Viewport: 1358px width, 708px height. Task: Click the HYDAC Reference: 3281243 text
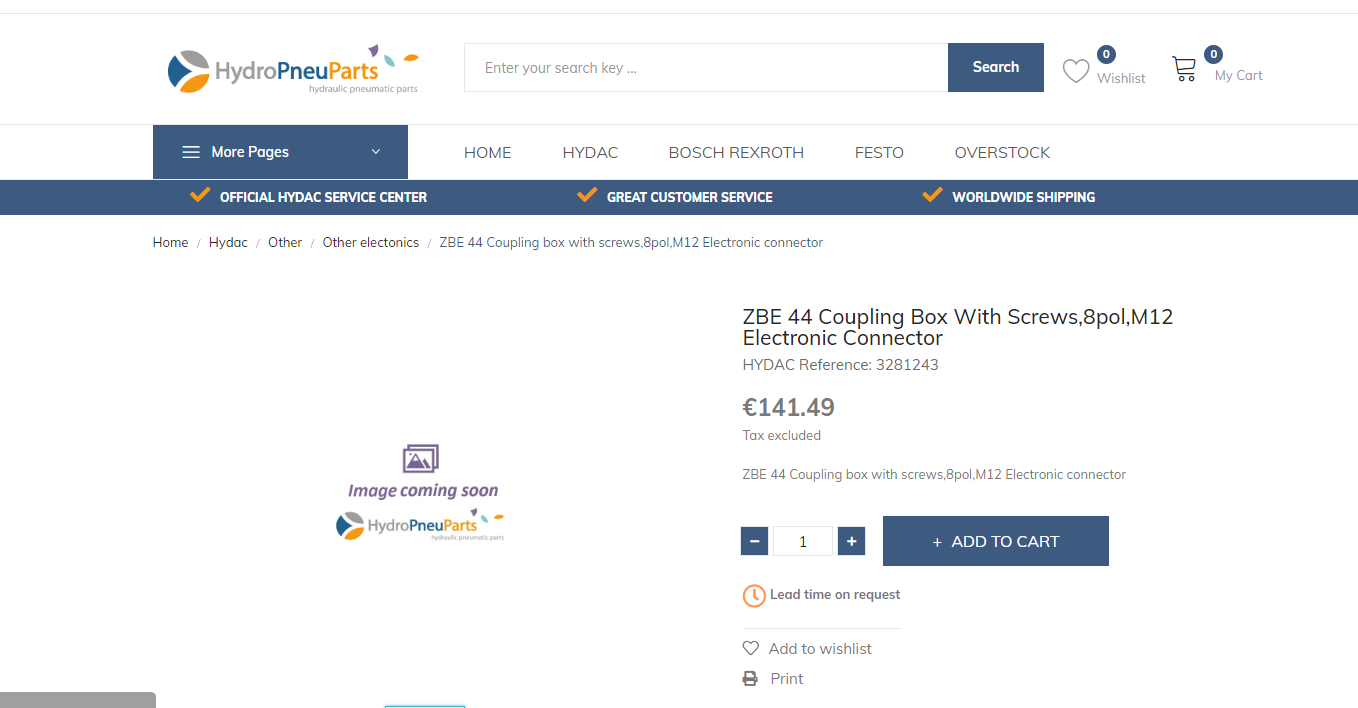tap(841, 365)
